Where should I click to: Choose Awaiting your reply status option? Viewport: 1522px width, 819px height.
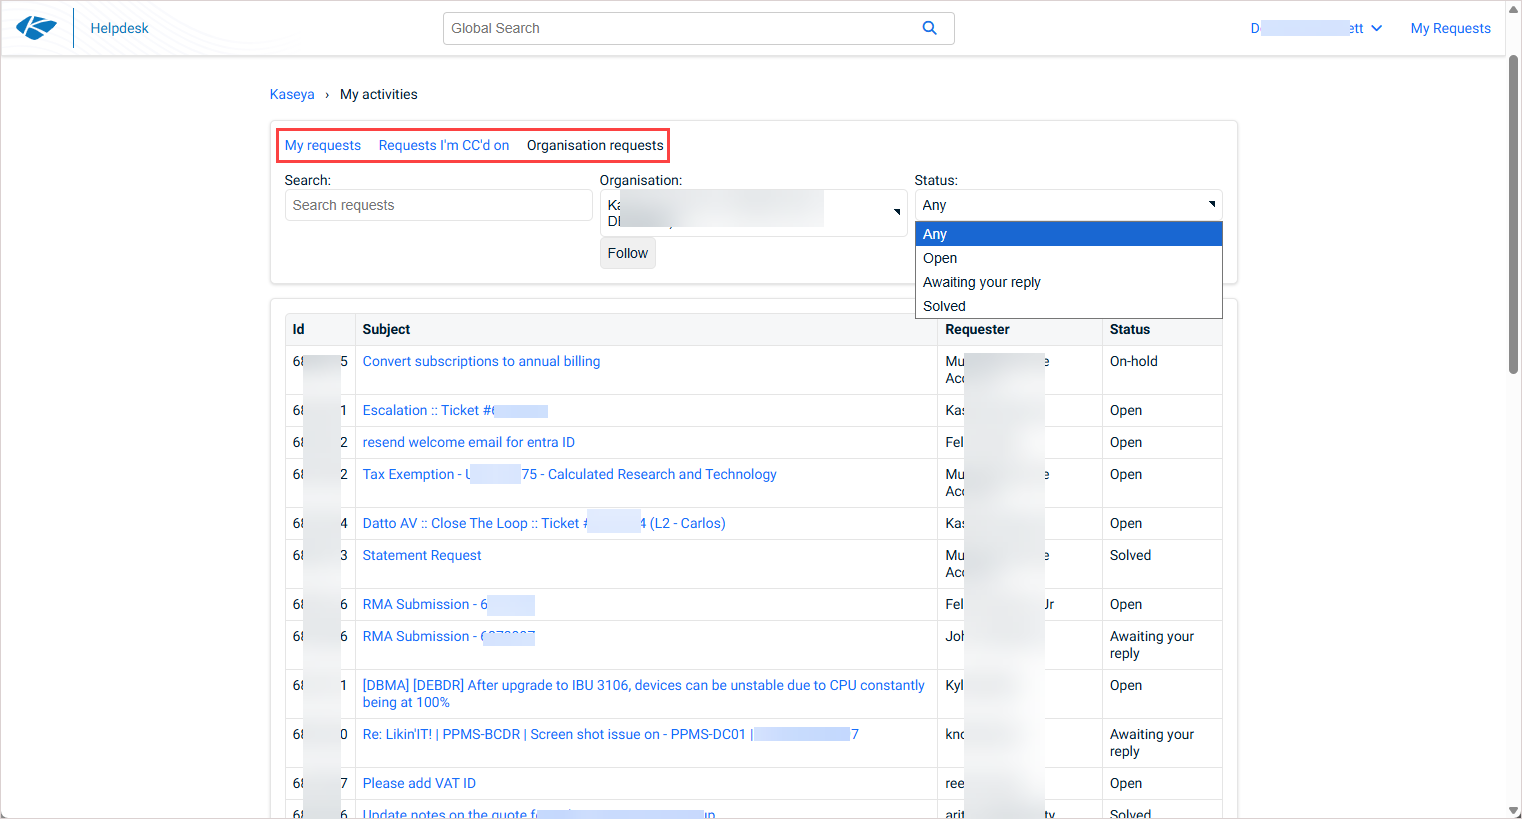click(x=981, y=282)
